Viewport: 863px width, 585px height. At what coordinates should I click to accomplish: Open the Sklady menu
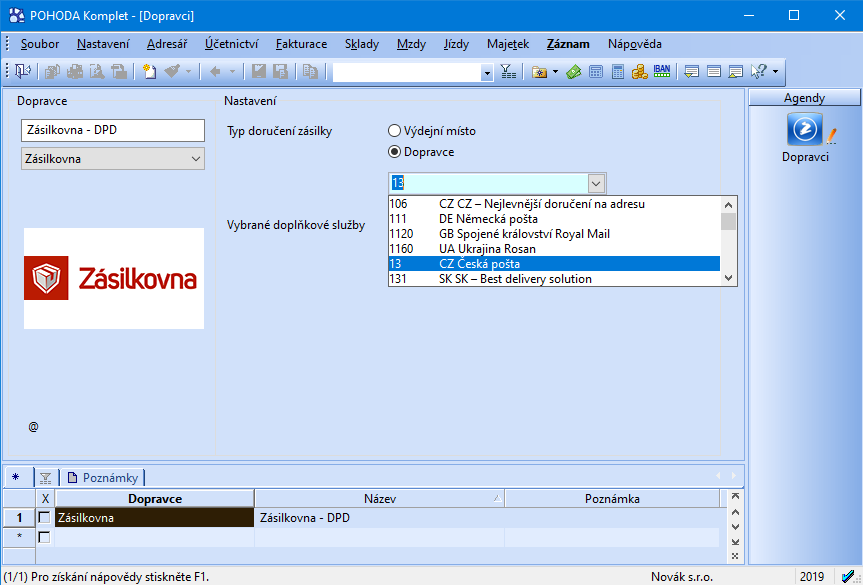362,44
